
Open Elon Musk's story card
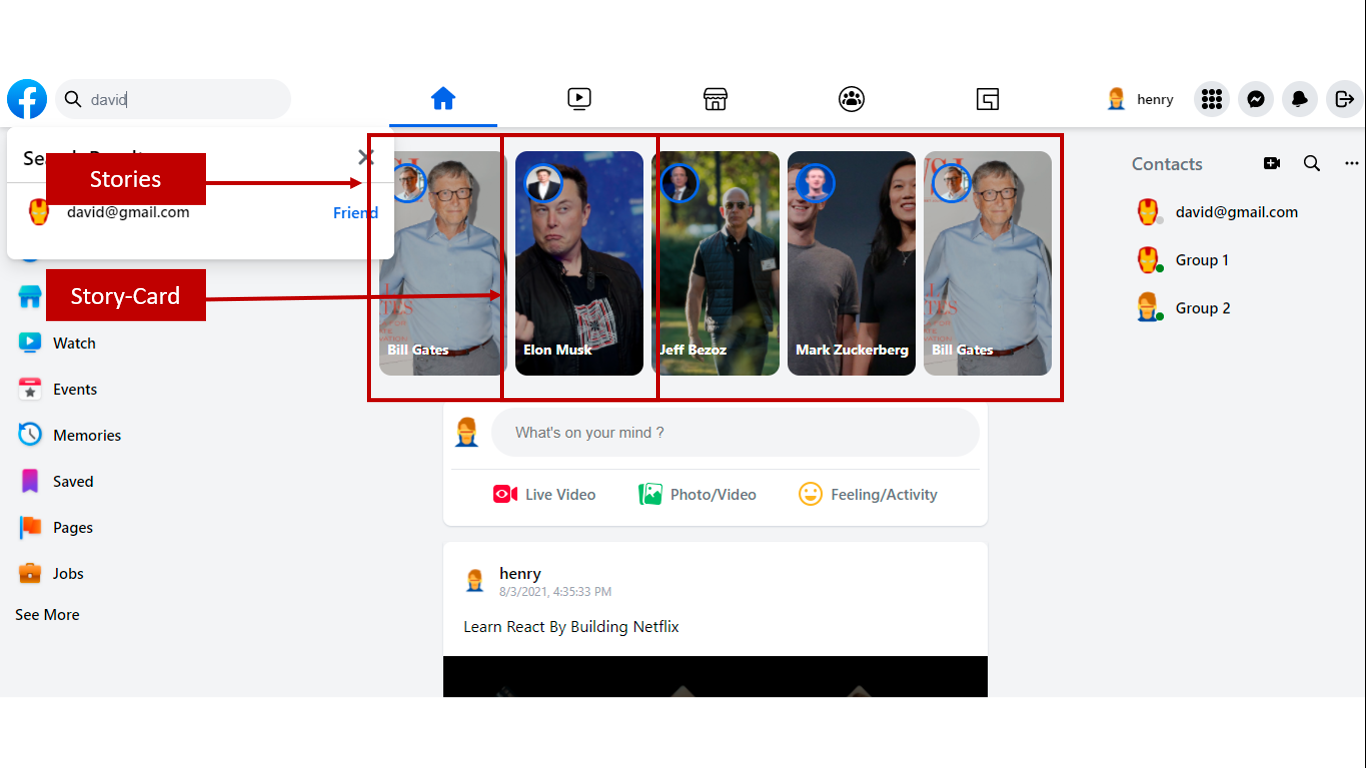point(579,263)
